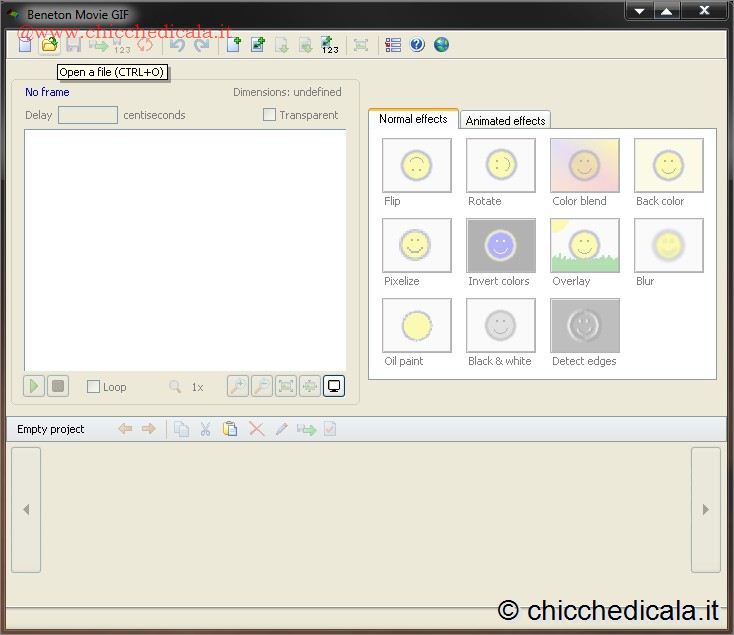Click the monitor preview icon
734x635 pixels.
334,386
